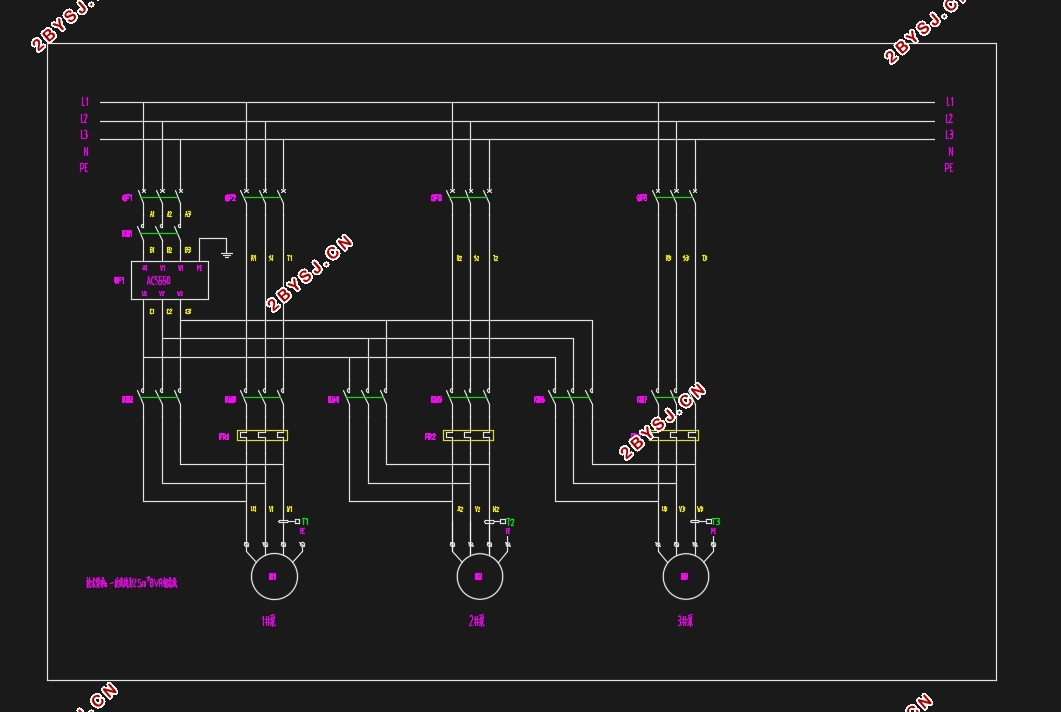The image size is (1061, 712).
Task: Click the "FR2" label text
Action: coord(430,437)
